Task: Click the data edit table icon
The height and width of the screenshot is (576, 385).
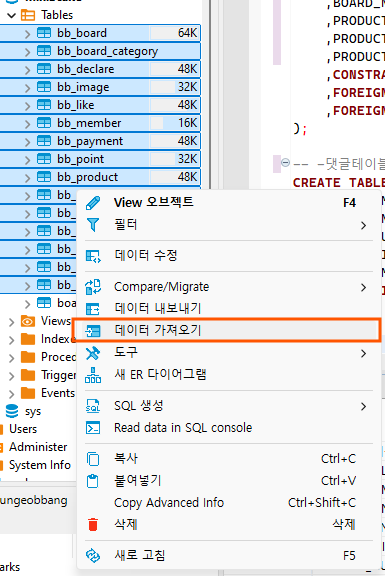Action: [93, 256]
